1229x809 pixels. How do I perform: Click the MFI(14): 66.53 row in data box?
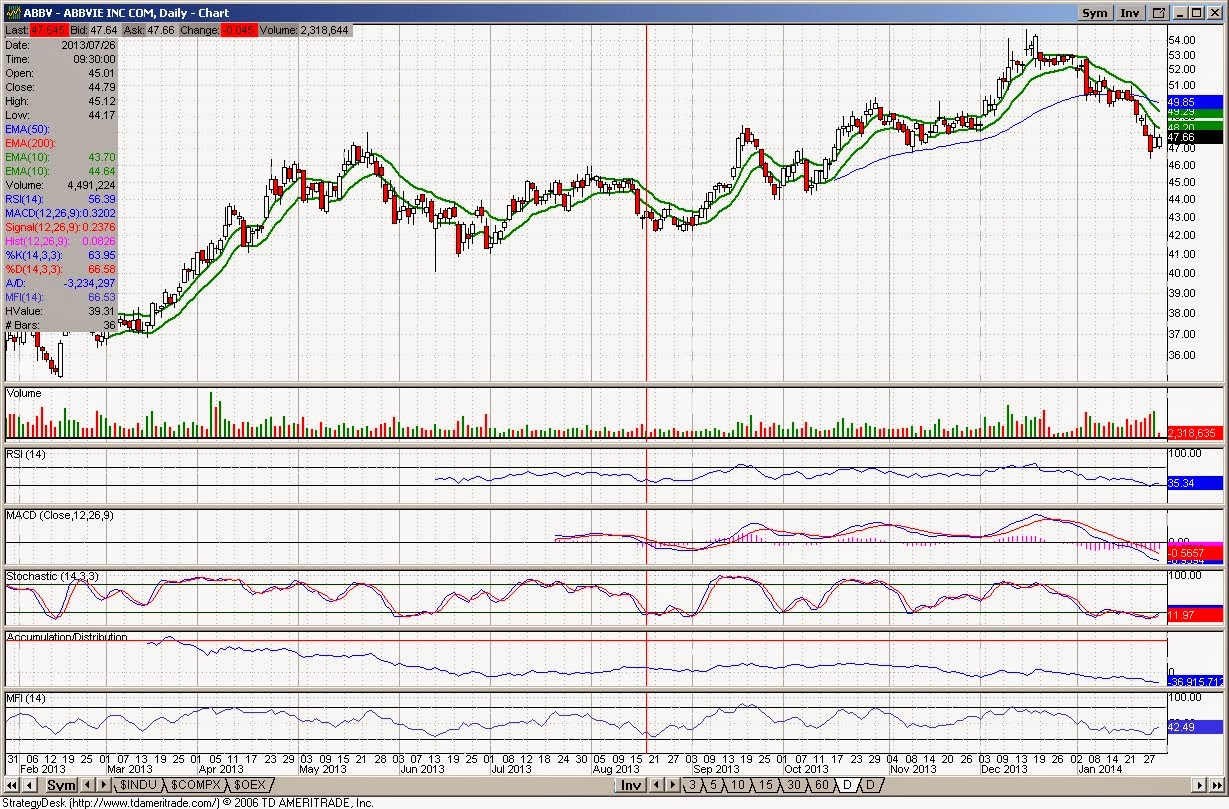pyautogui.click(x=61, y=297)
